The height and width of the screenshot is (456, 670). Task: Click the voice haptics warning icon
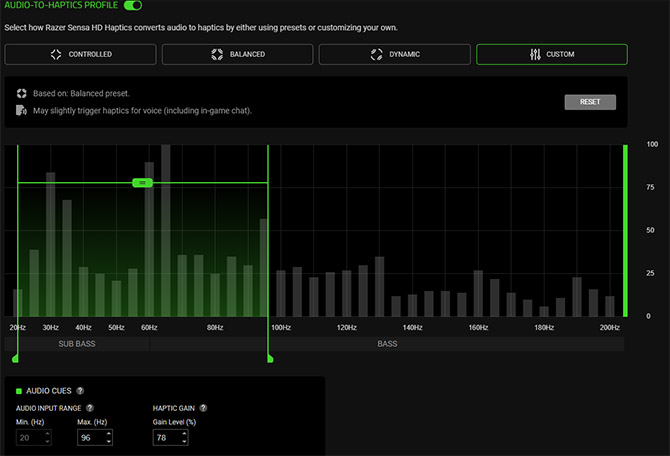coord(21,110)
